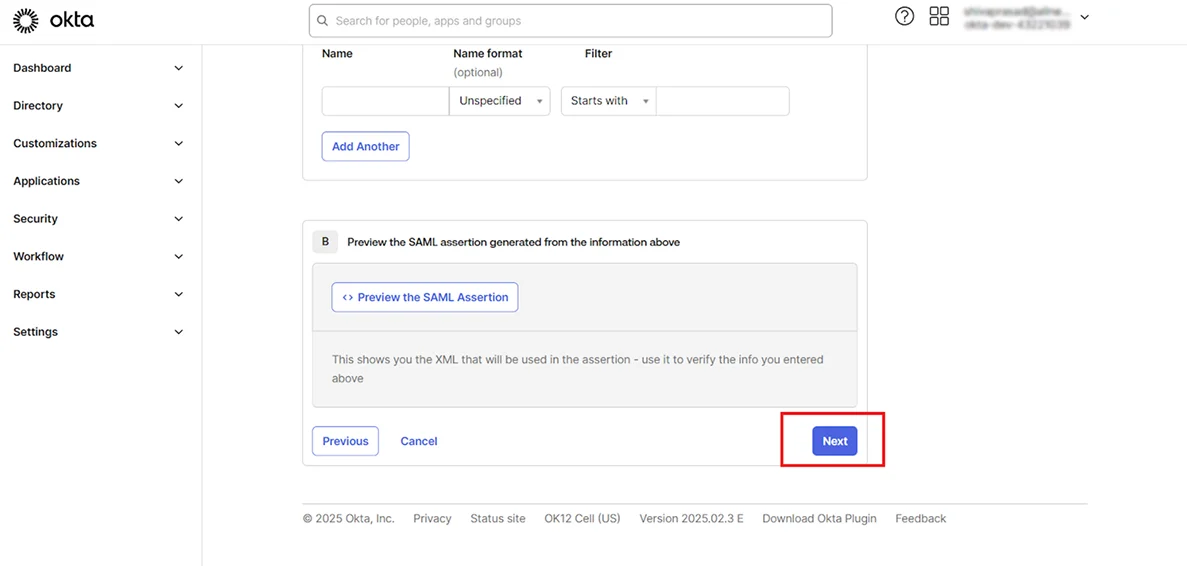Click the OK12 Cell (US) footer text
The height and width of the screenshot is (566, 1187).
(582, 519)
